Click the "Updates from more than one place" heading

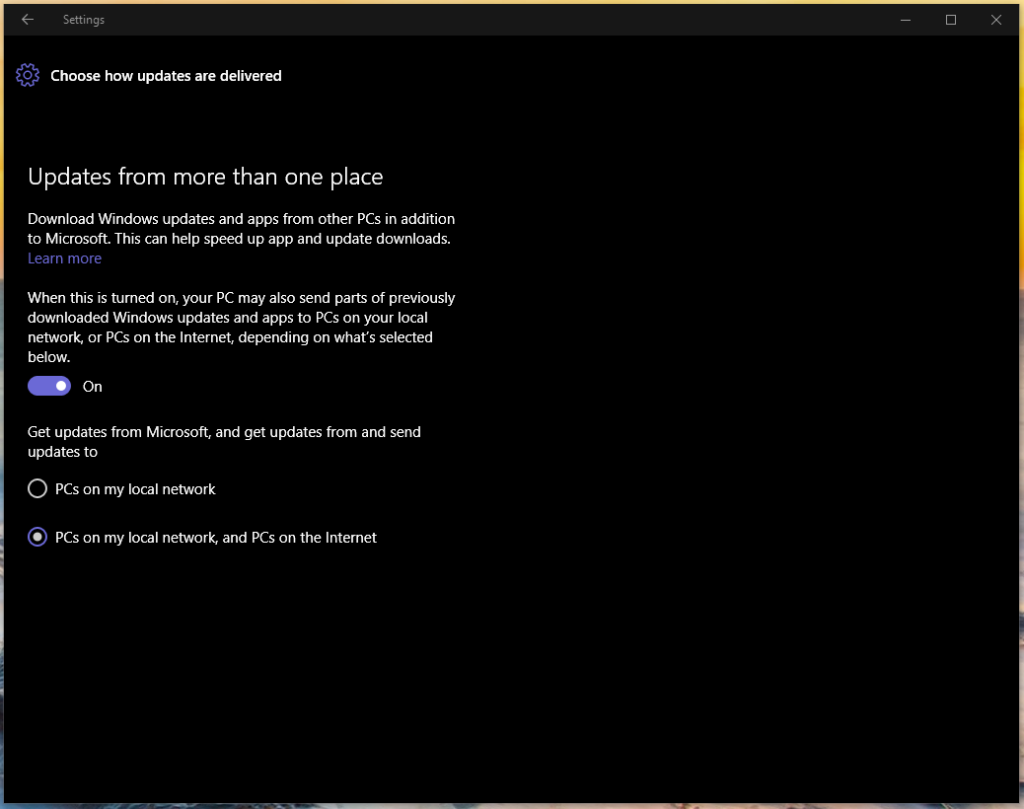pyautogui.click(x=205, y=177)
